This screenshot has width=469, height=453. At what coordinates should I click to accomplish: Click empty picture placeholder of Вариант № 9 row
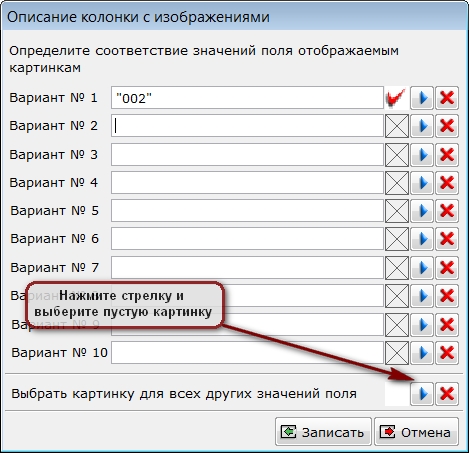pos(397,325)
